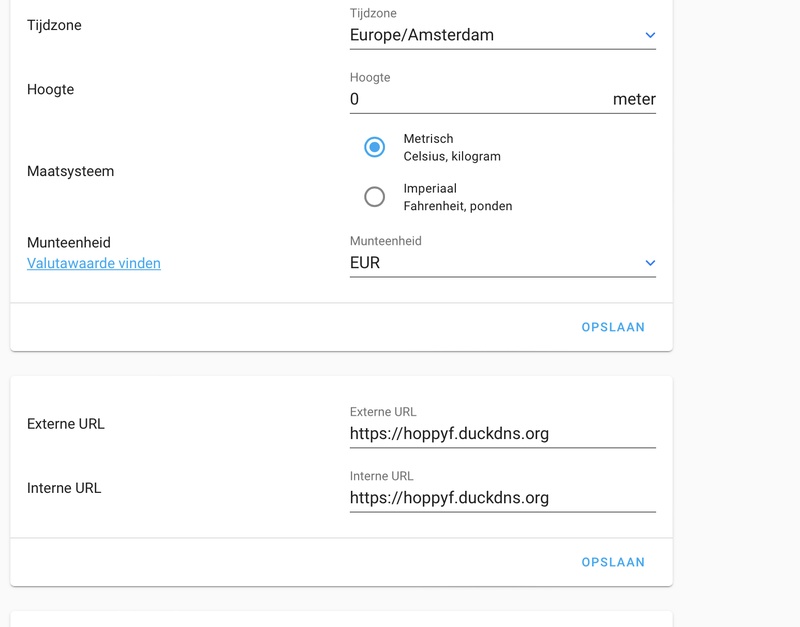Open the Tijdzone dropdown arrow

click(650, 35)
